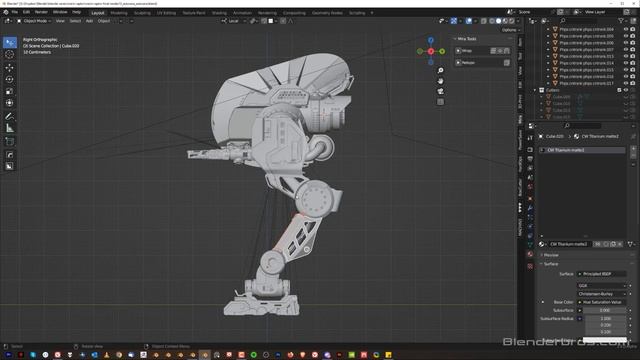Hide the object ending in .004 in outliner
Screen dimensions: 640x360
point(626,29)
